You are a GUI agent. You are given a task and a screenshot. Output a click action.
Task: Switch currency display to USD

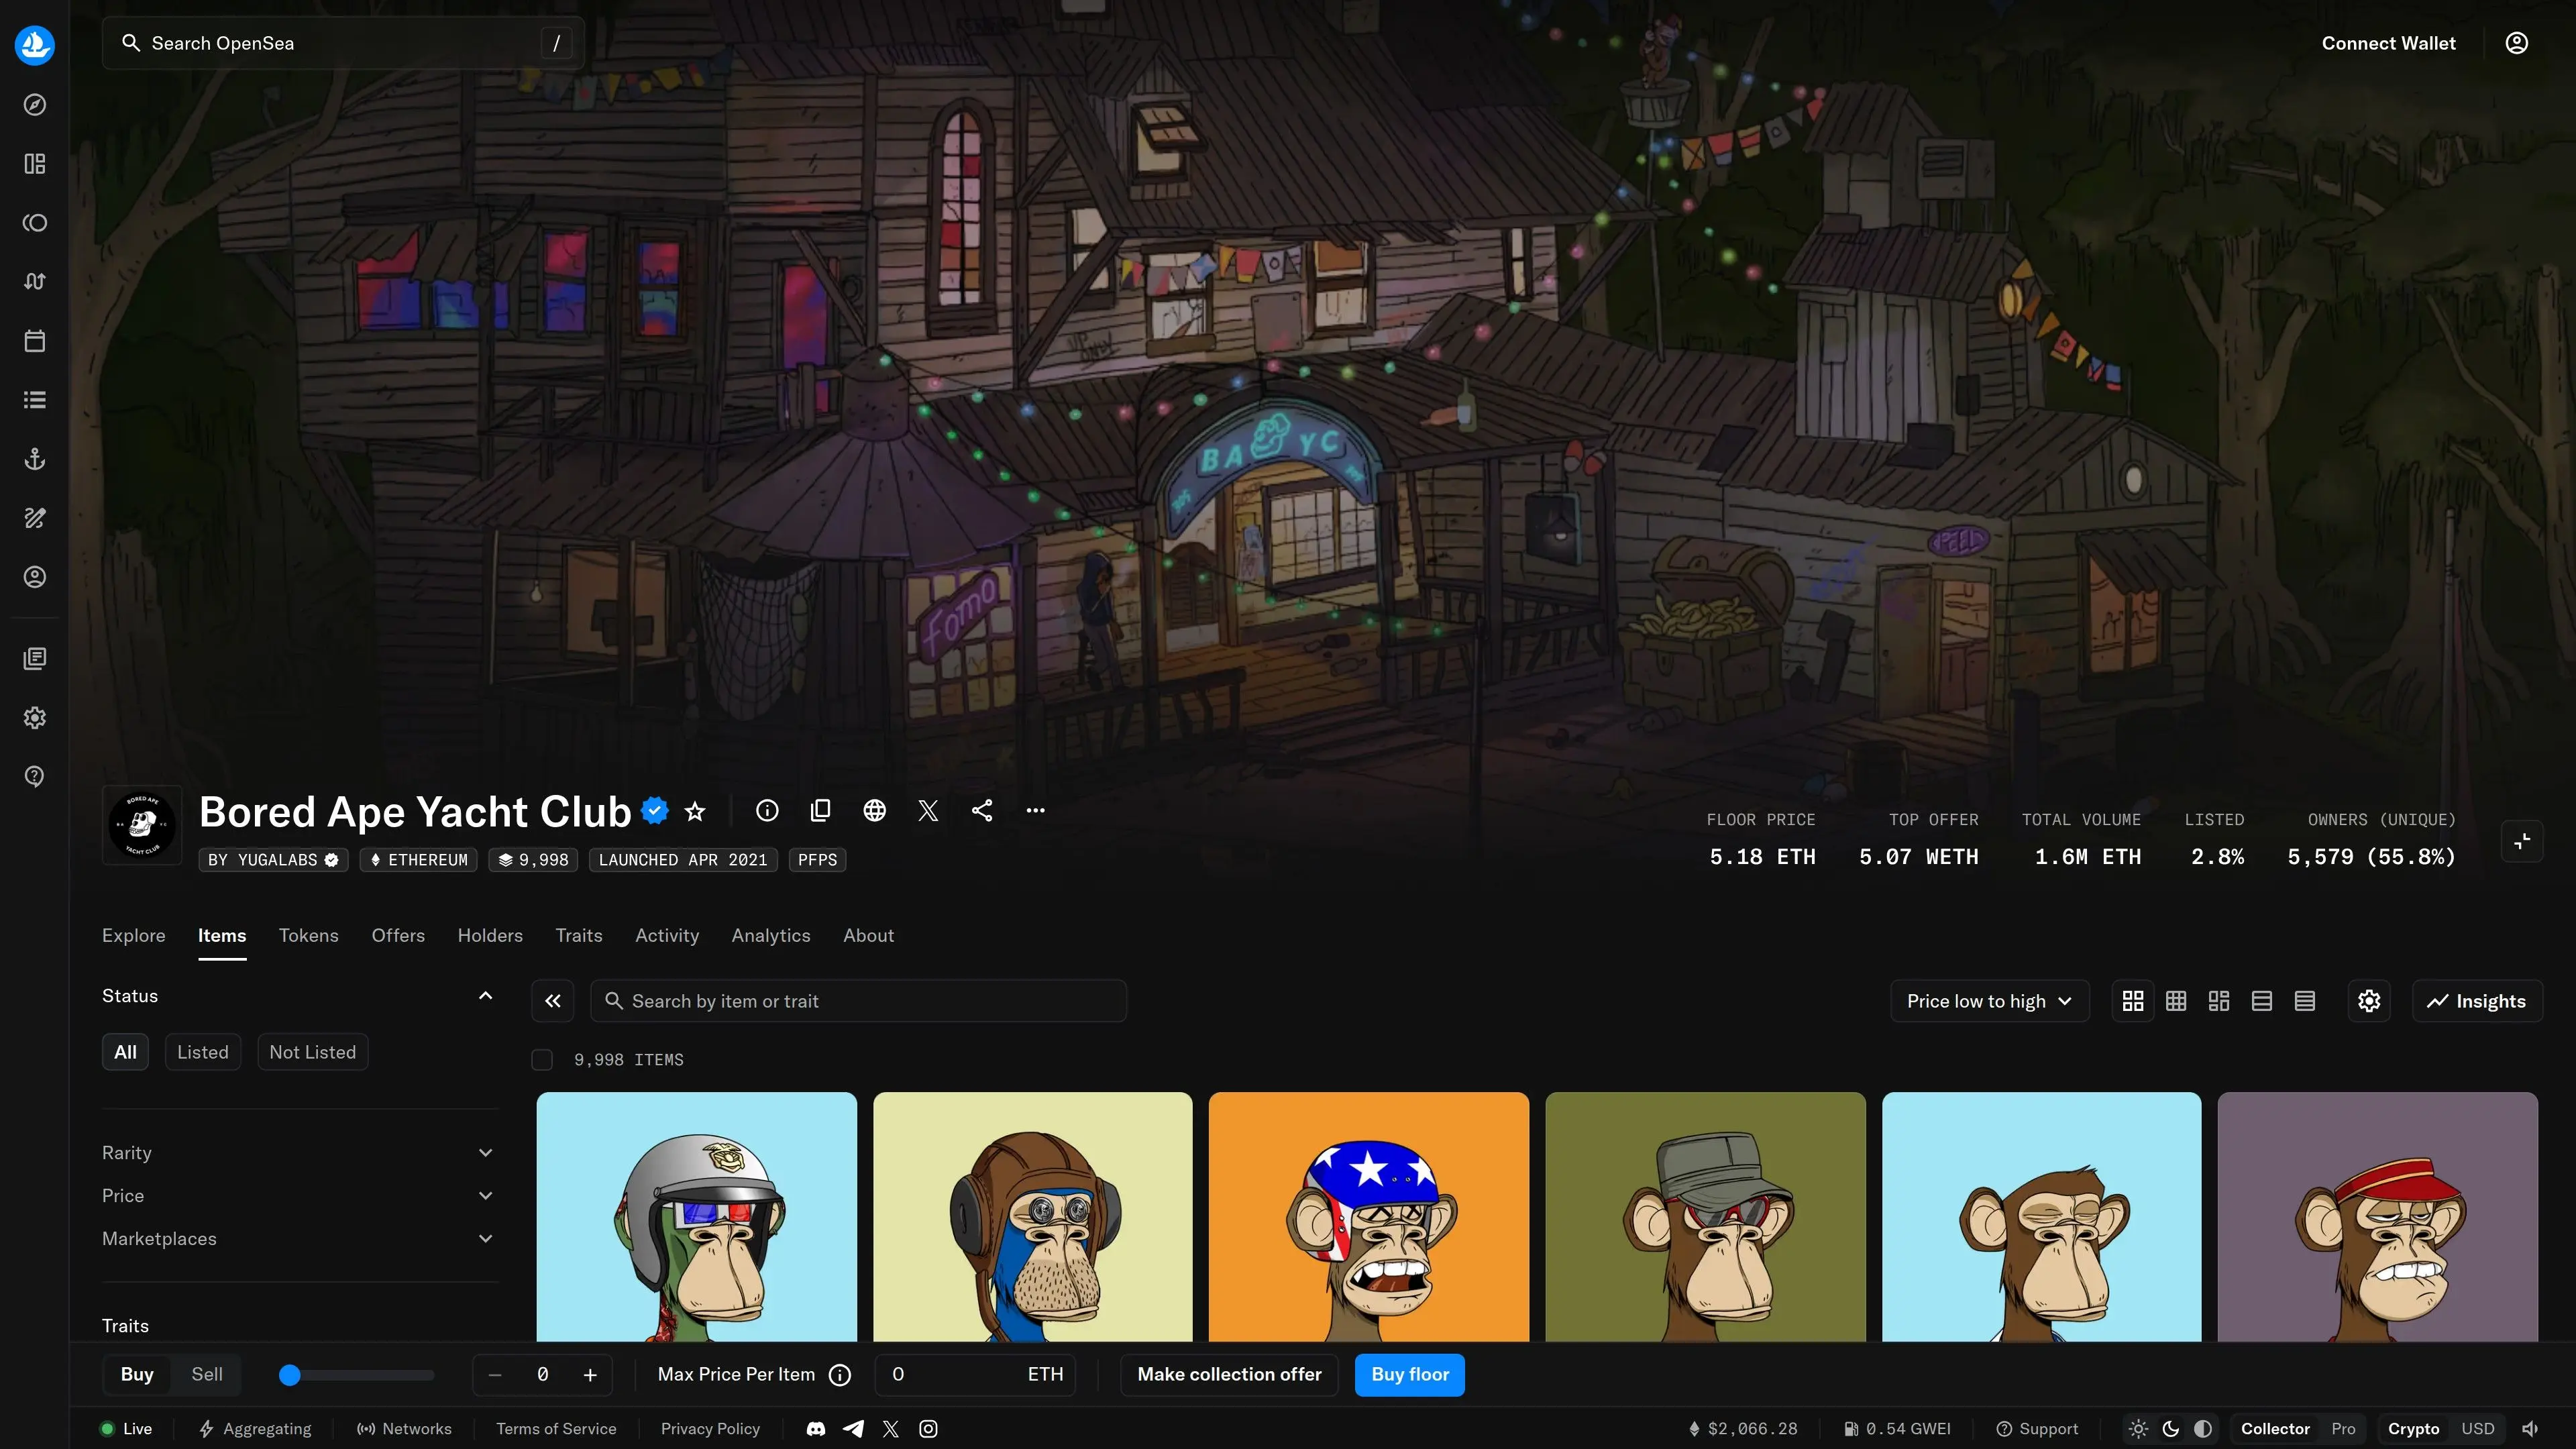[x=2477, y=1428]
